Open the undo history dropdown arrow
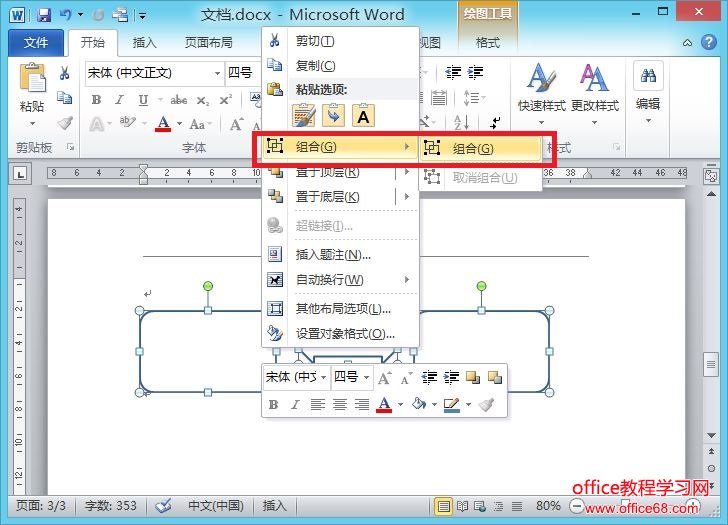 click(x=80, y=15)
